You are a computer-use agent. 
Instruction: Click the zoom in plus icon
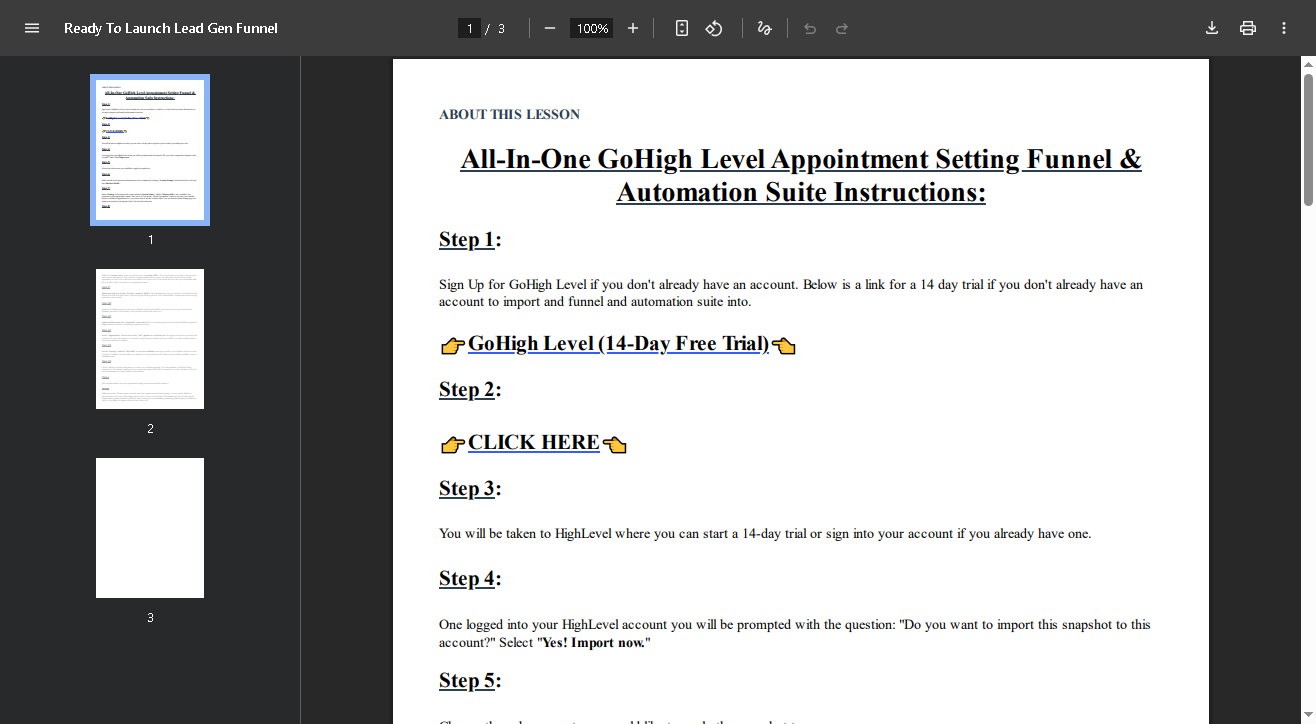pyautogui.click(x=633, y=28)
